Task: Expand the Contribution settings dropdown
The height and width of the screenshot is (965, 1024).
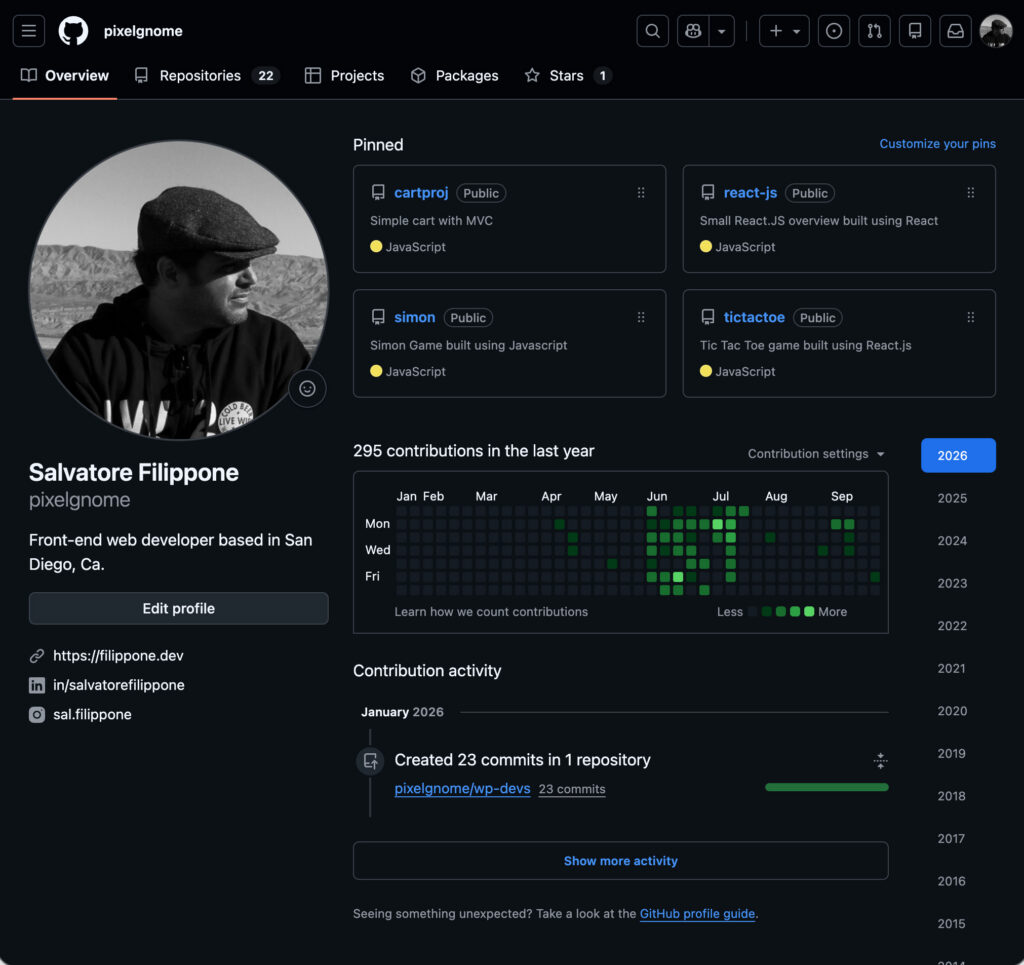Action: (816, 454)
